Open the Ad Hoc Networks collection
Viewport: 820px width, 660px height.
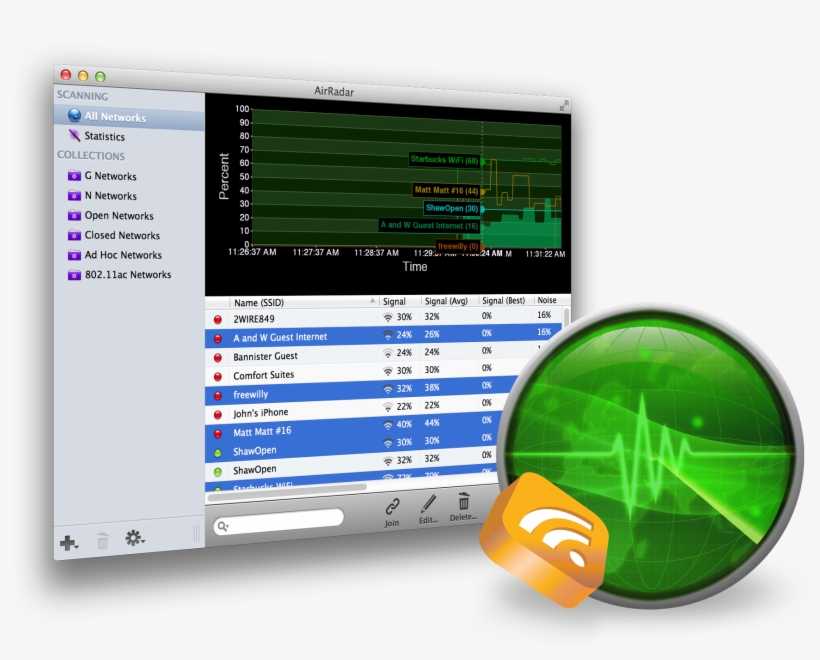click(123, 255)
